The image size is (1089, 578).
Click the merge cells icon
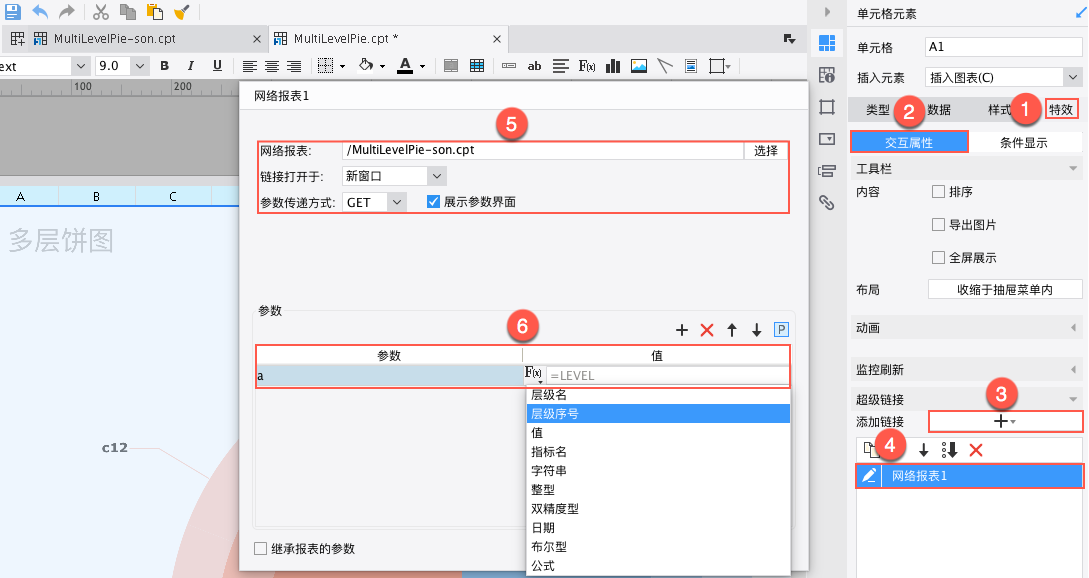point(451,66)
